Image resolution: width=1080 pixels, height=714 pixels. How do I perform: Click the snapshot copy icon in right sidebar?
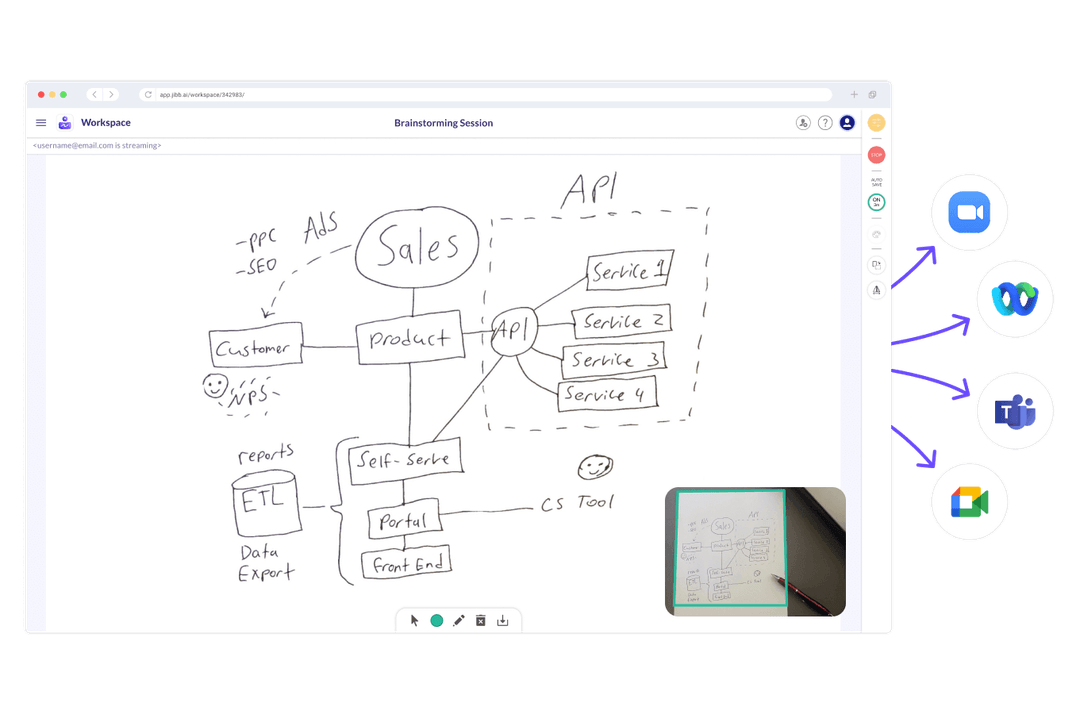coord(876,263)
